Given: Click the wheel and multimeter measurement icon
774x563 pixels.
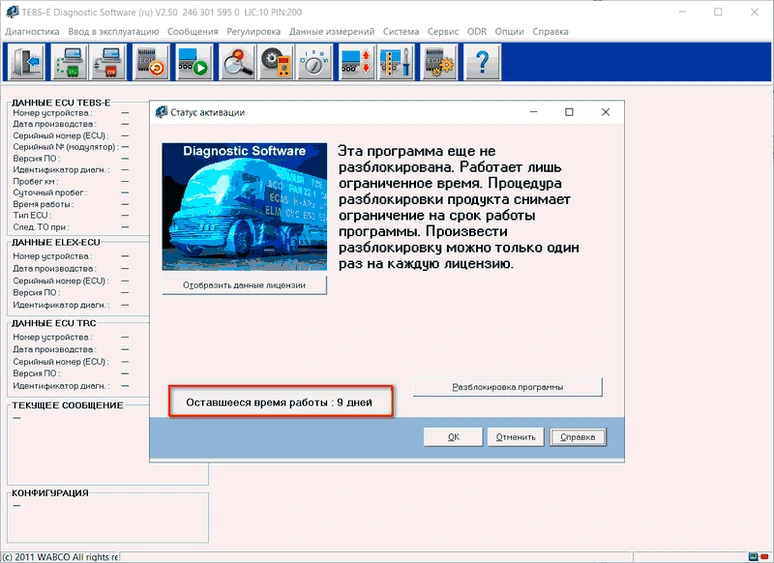Looking at the screenshot, I should coord(275,62).
